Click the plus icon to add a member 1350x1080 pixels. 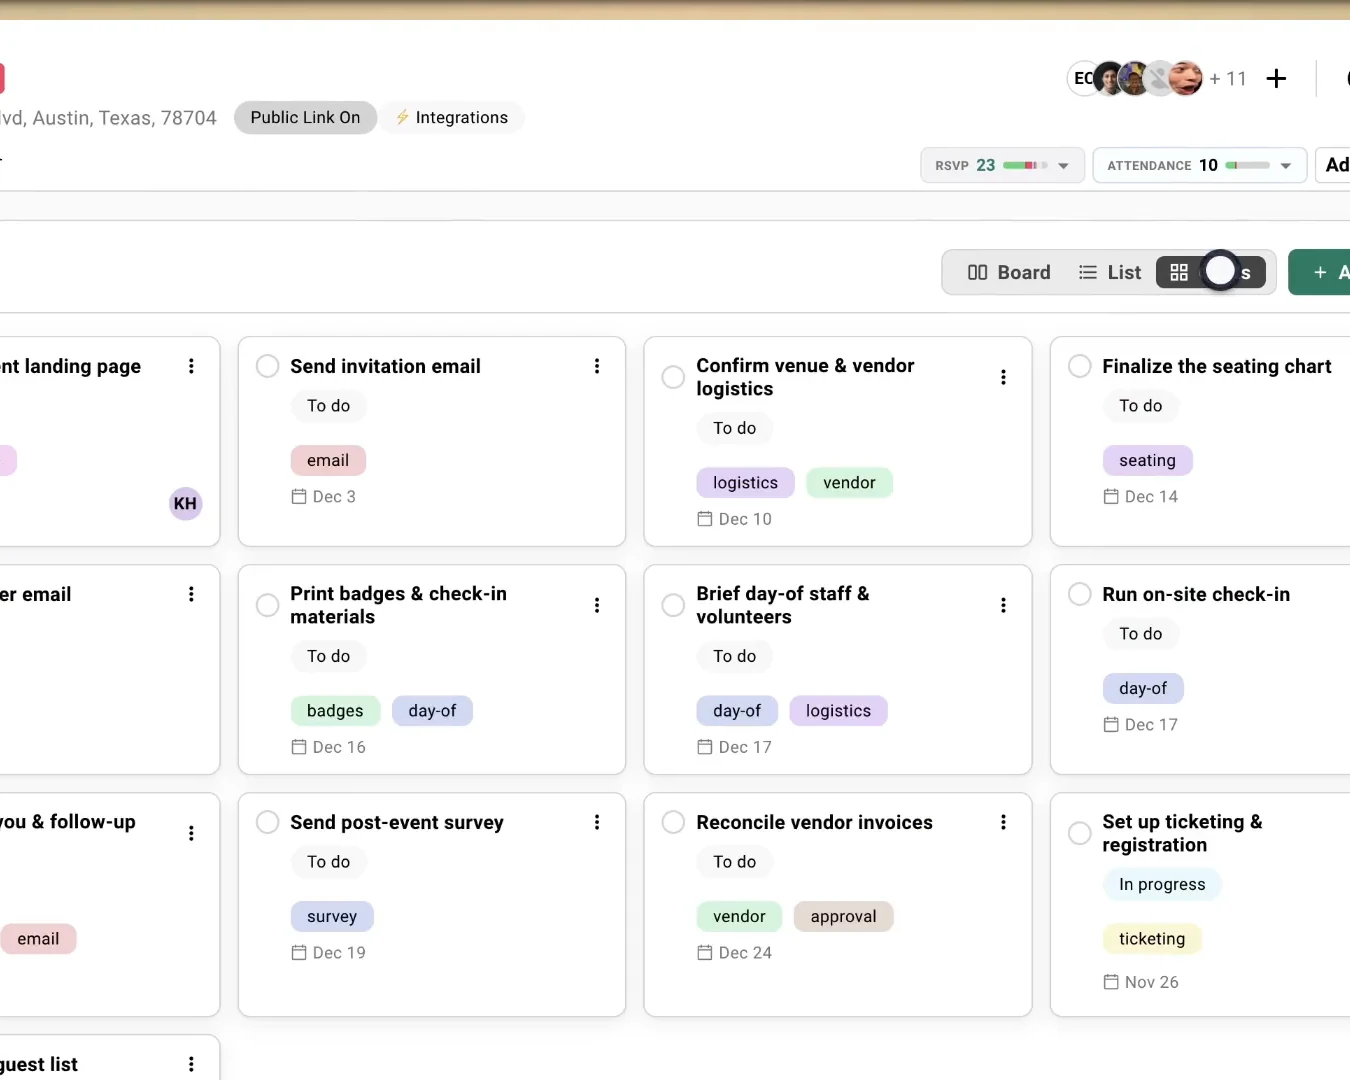[1276, 78]
